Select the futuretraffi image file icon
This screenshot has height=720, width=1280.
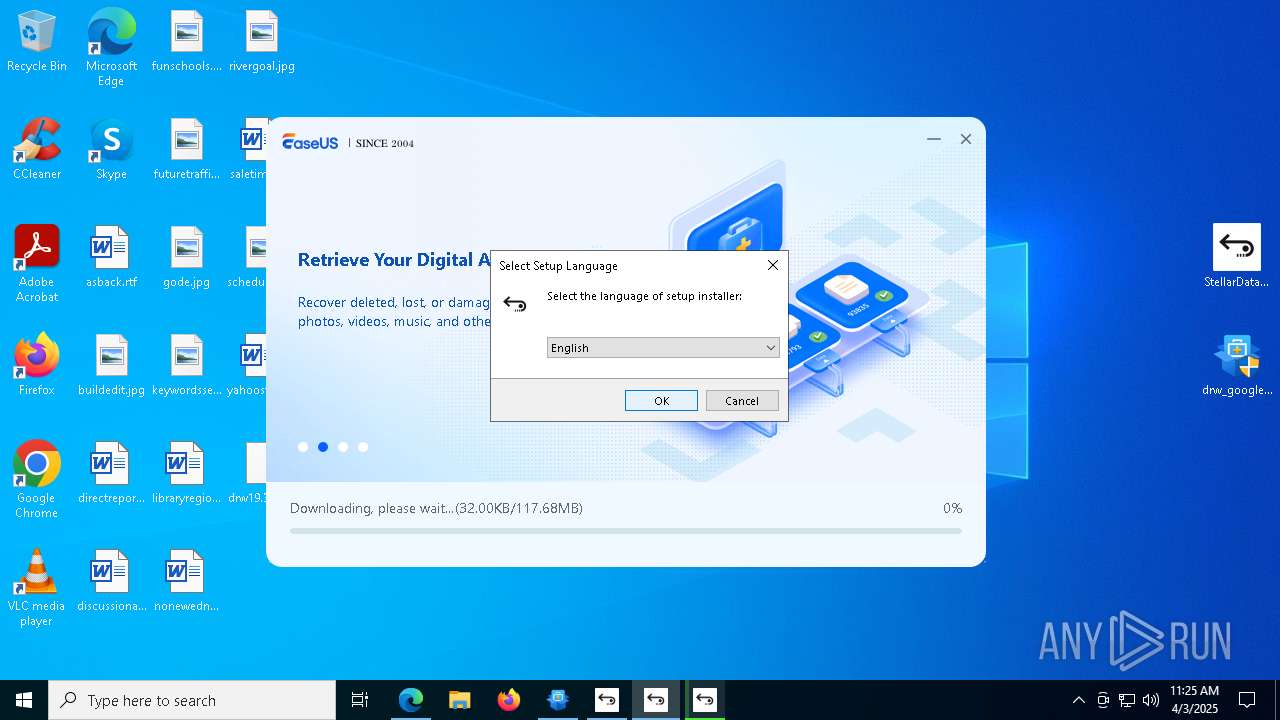click(x=186, y=150)
